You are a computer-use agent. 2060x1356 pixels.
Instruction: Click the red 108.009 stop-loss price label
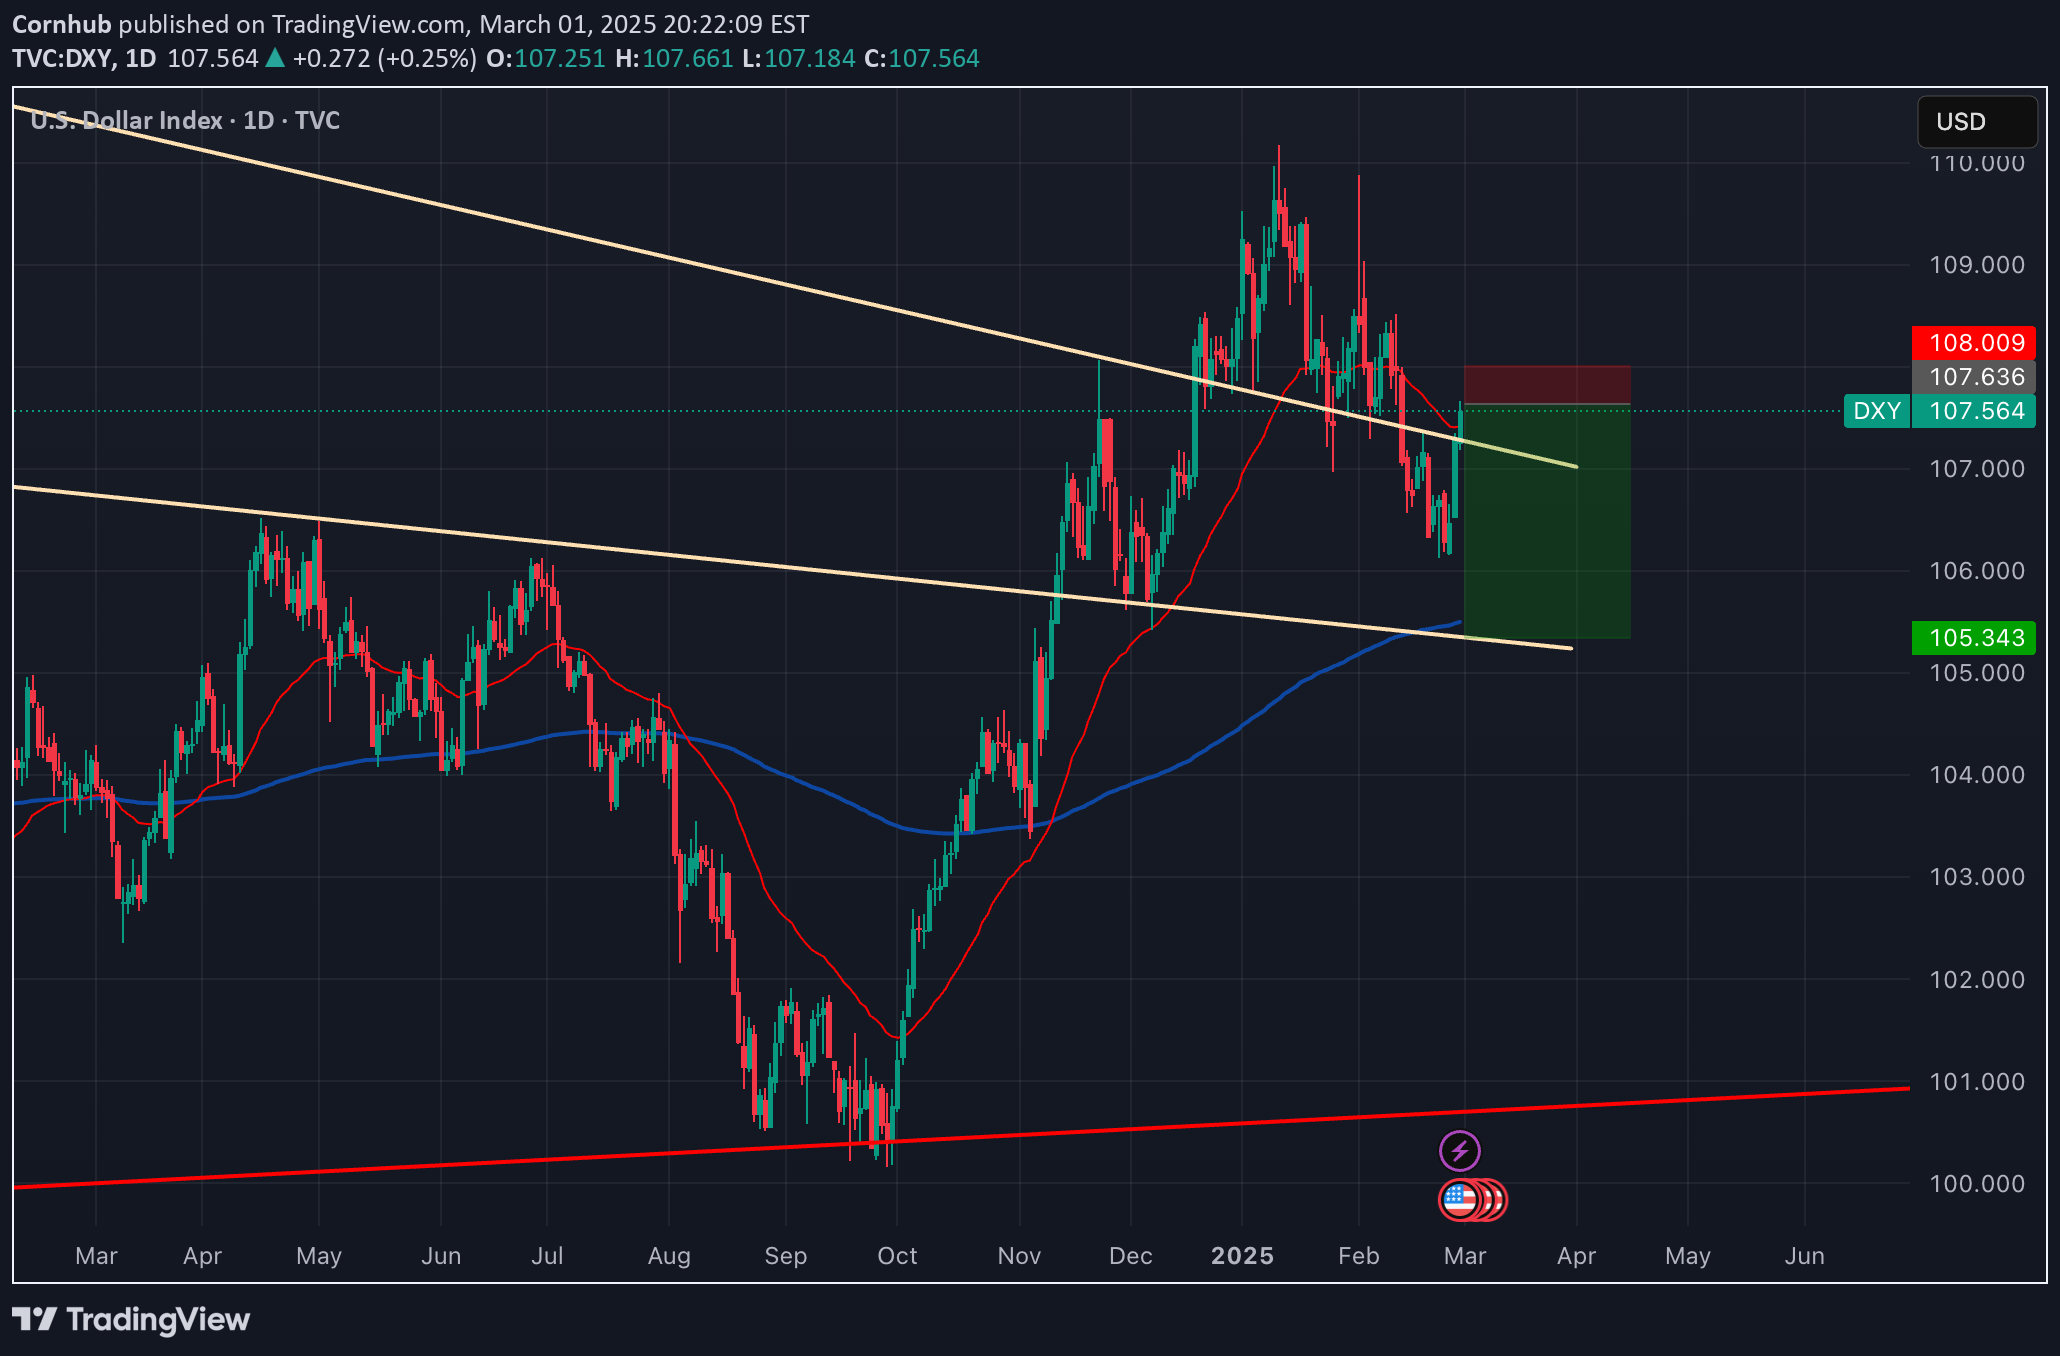(x=1974, y=343)
